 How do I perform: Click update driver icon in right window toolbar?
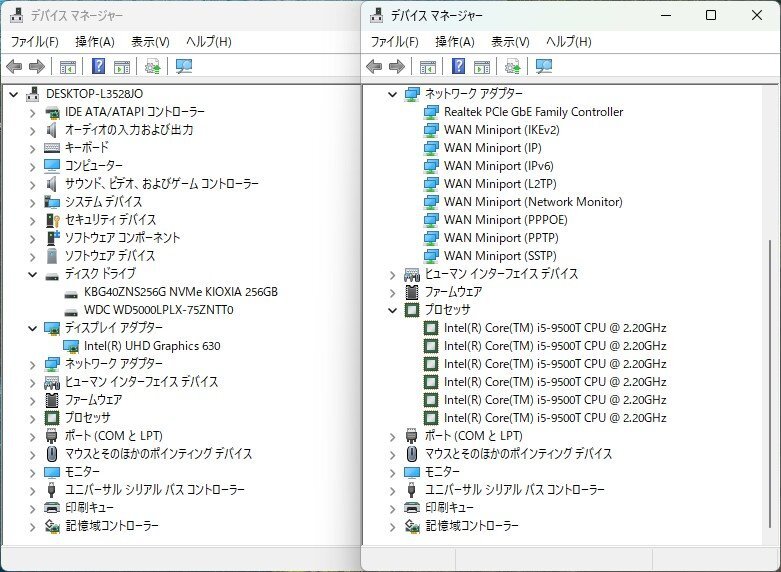pos(512,66)
